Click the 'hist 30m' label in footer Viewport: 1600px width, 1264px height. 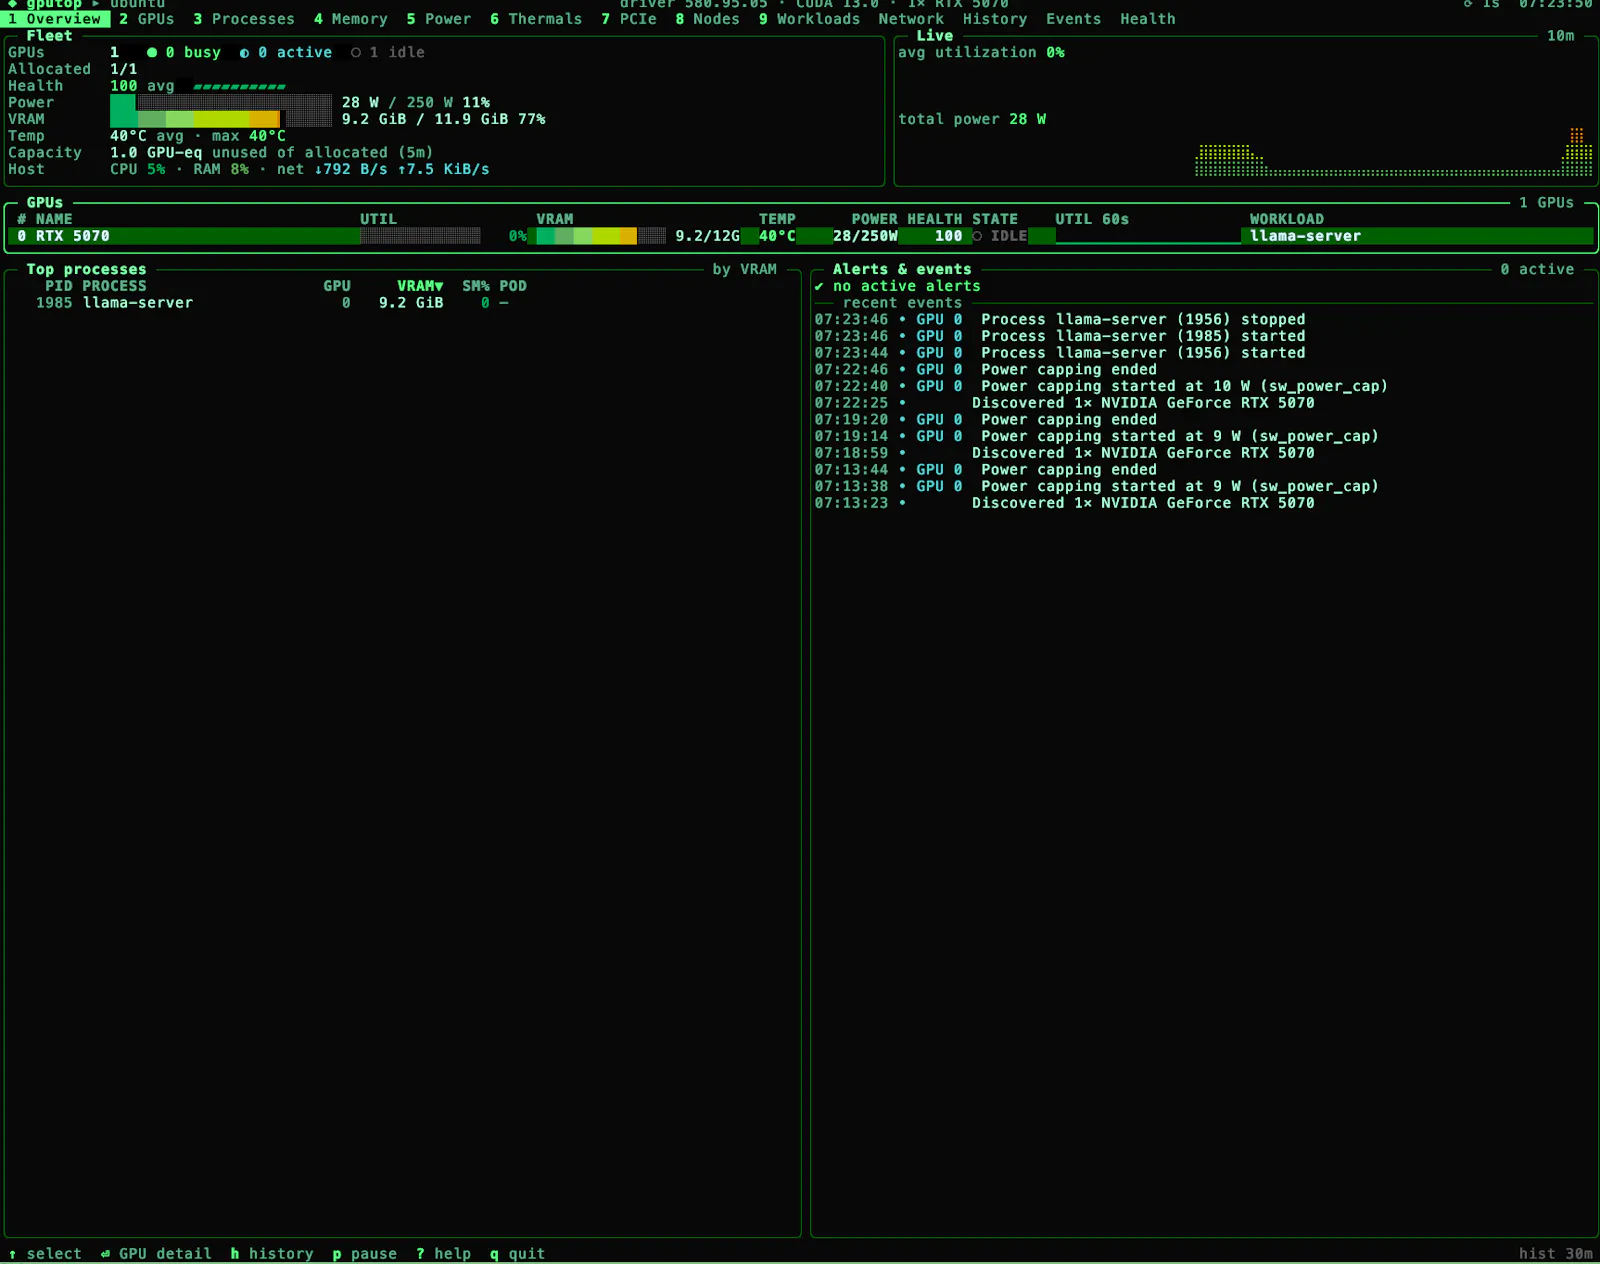[x=1555, y=1254]
